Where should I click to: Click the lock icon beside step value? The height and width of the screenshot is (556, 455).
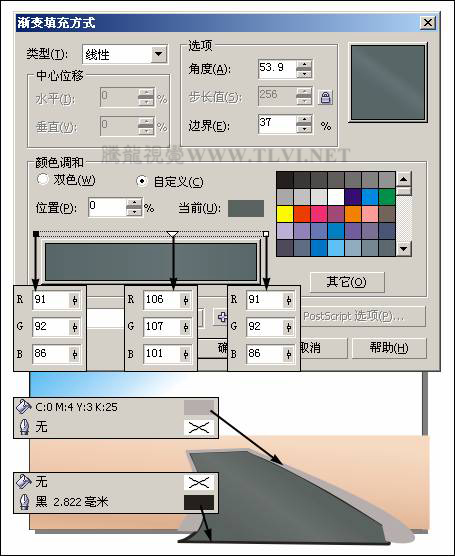click(325, 97)
